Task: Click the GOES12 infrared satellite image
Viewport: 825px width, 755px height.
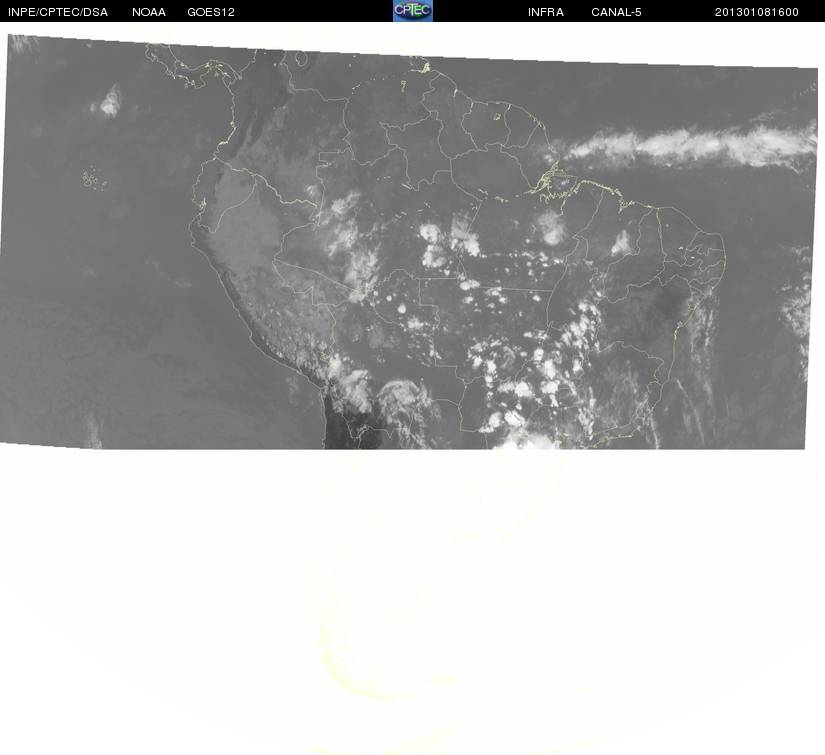Action: click(409, 242)
